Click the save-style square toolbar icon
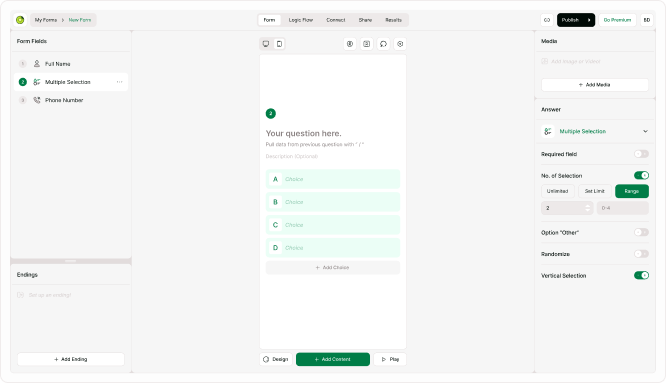 click(367, 44)
